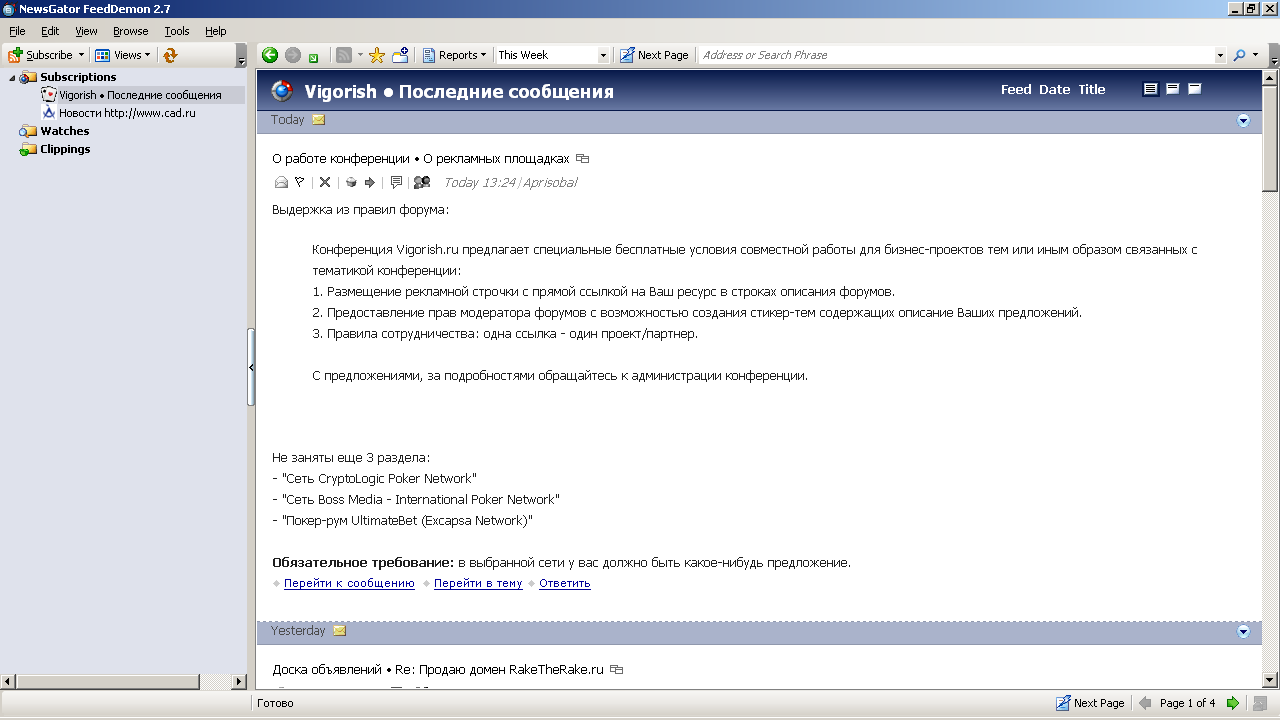This screenshot has height=720, width=1280.
Task: Collapse the Subscriptions folder tree
Action: coord(13,78)
